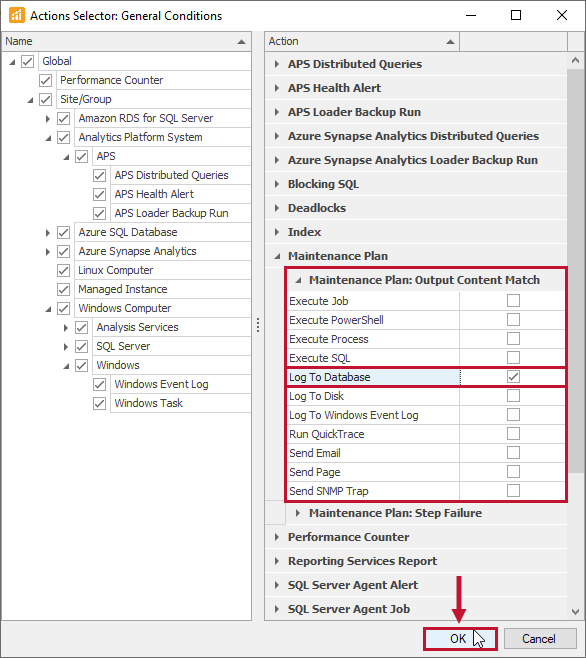
Task: Enable the Log To Disk checkbox
Action: pos(513,396)
